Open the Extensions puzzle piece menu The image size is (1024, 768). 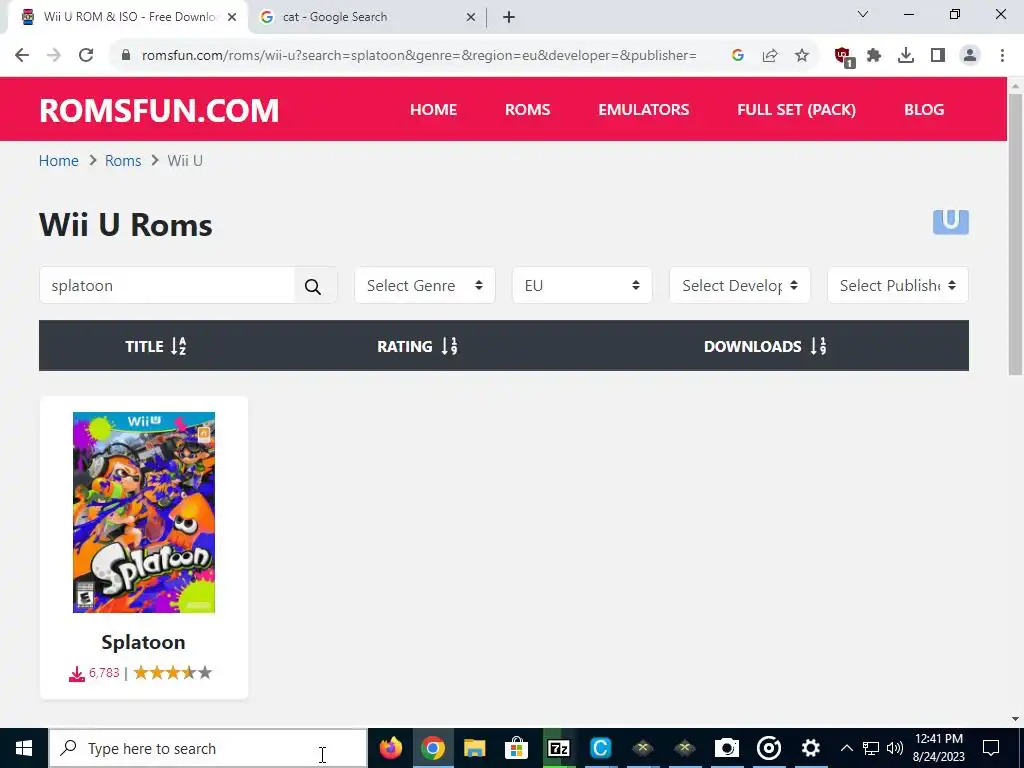pyautogui.click(x=874, y=56)
